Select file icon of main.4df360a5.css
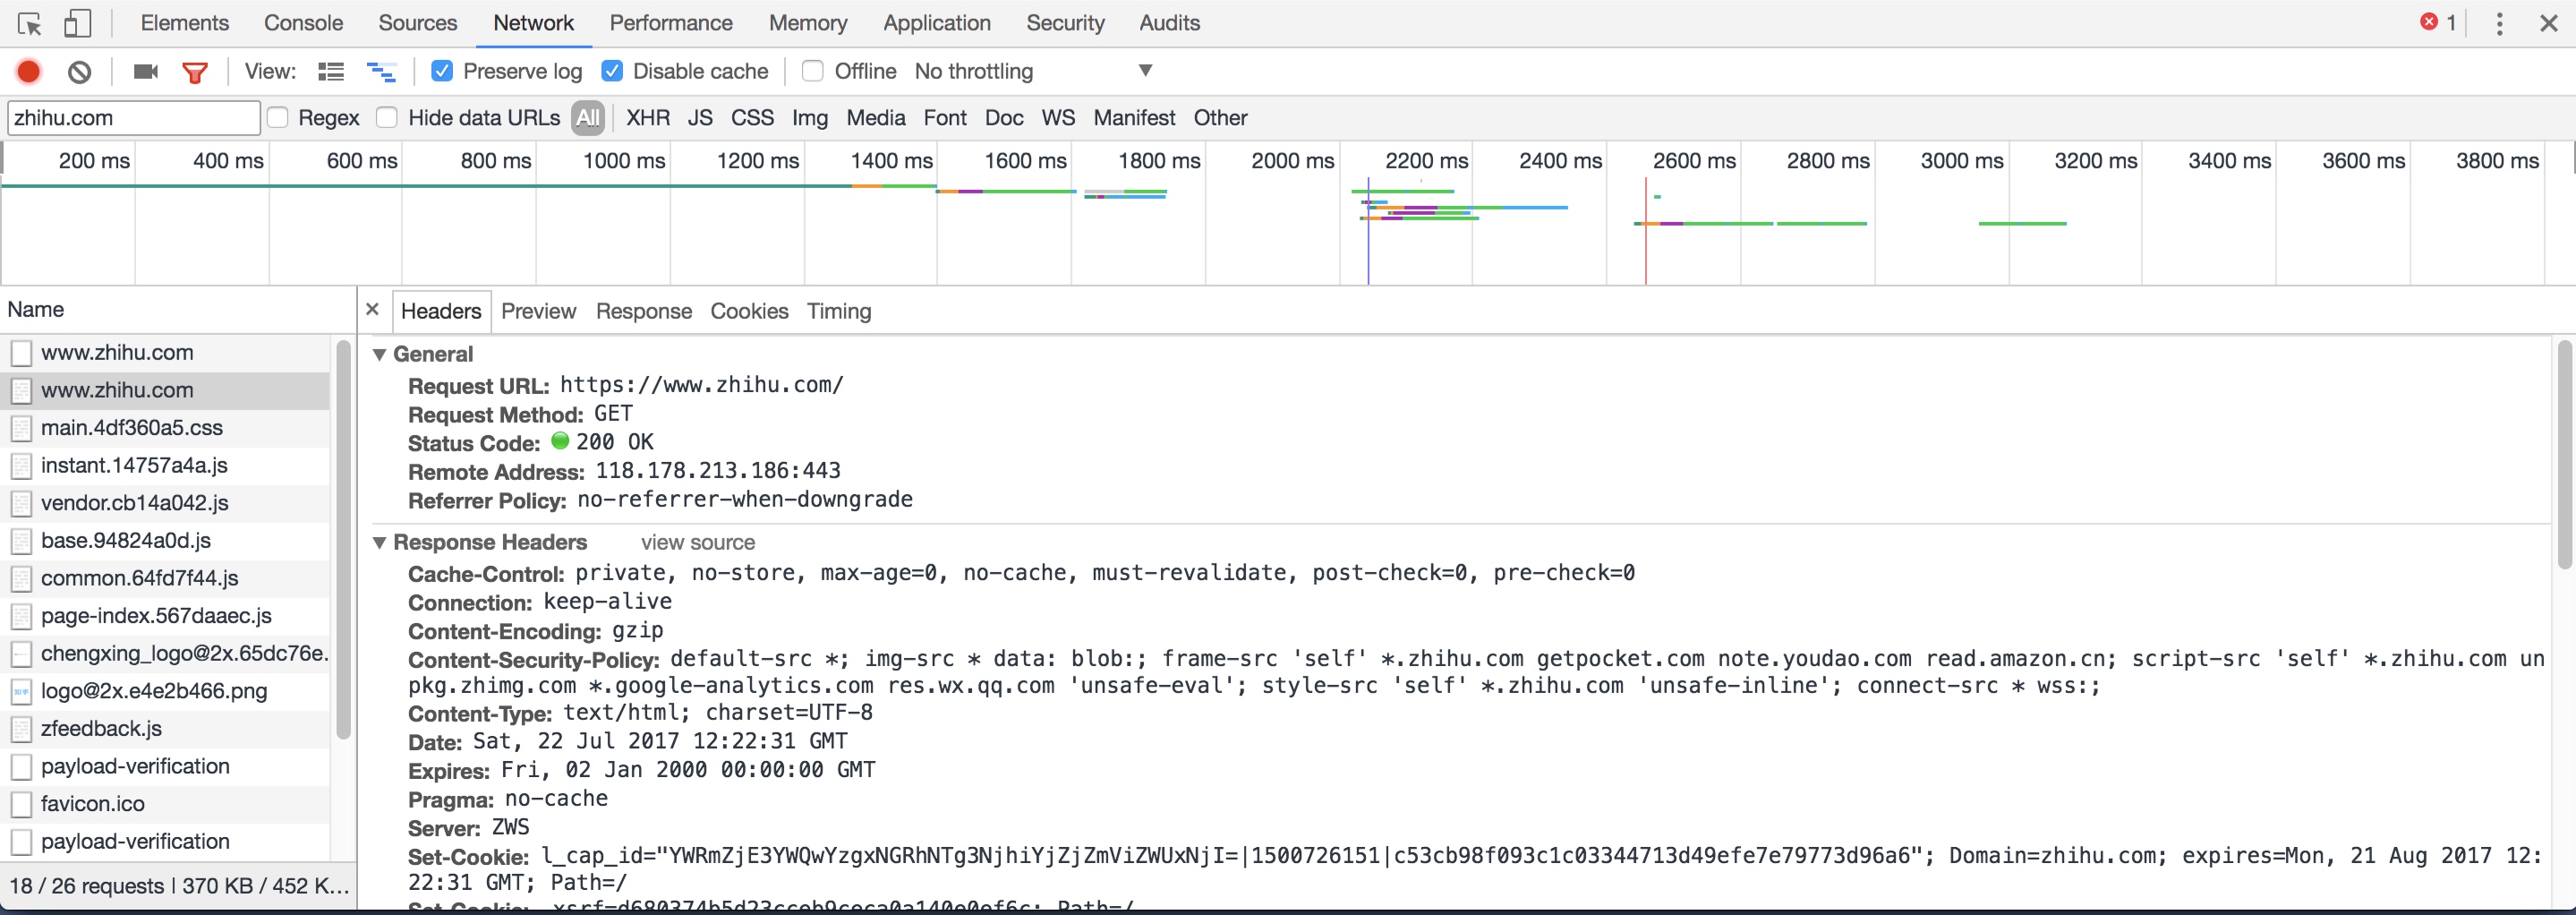2576x915 pixels. click(21, 428)
